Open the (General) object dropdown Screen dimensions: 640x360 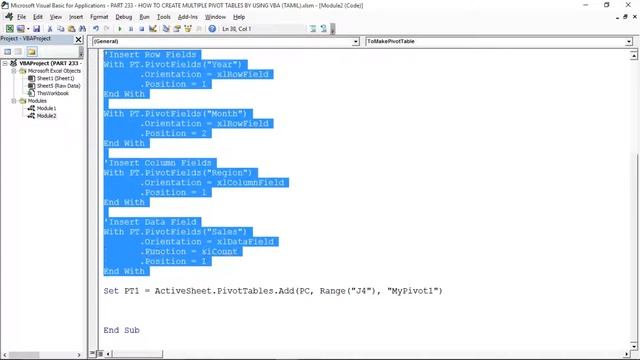click(356, 42)
